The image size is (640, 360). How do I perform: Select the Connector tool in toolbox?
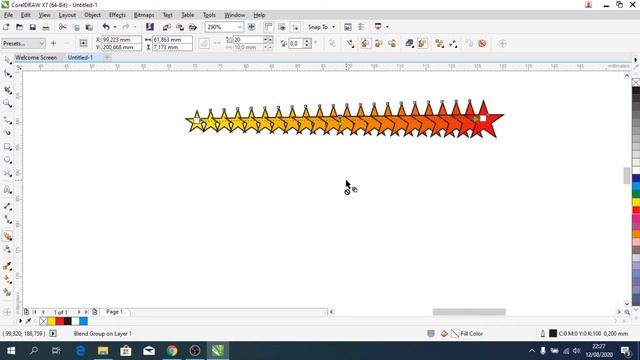click(x=7, y=220)
